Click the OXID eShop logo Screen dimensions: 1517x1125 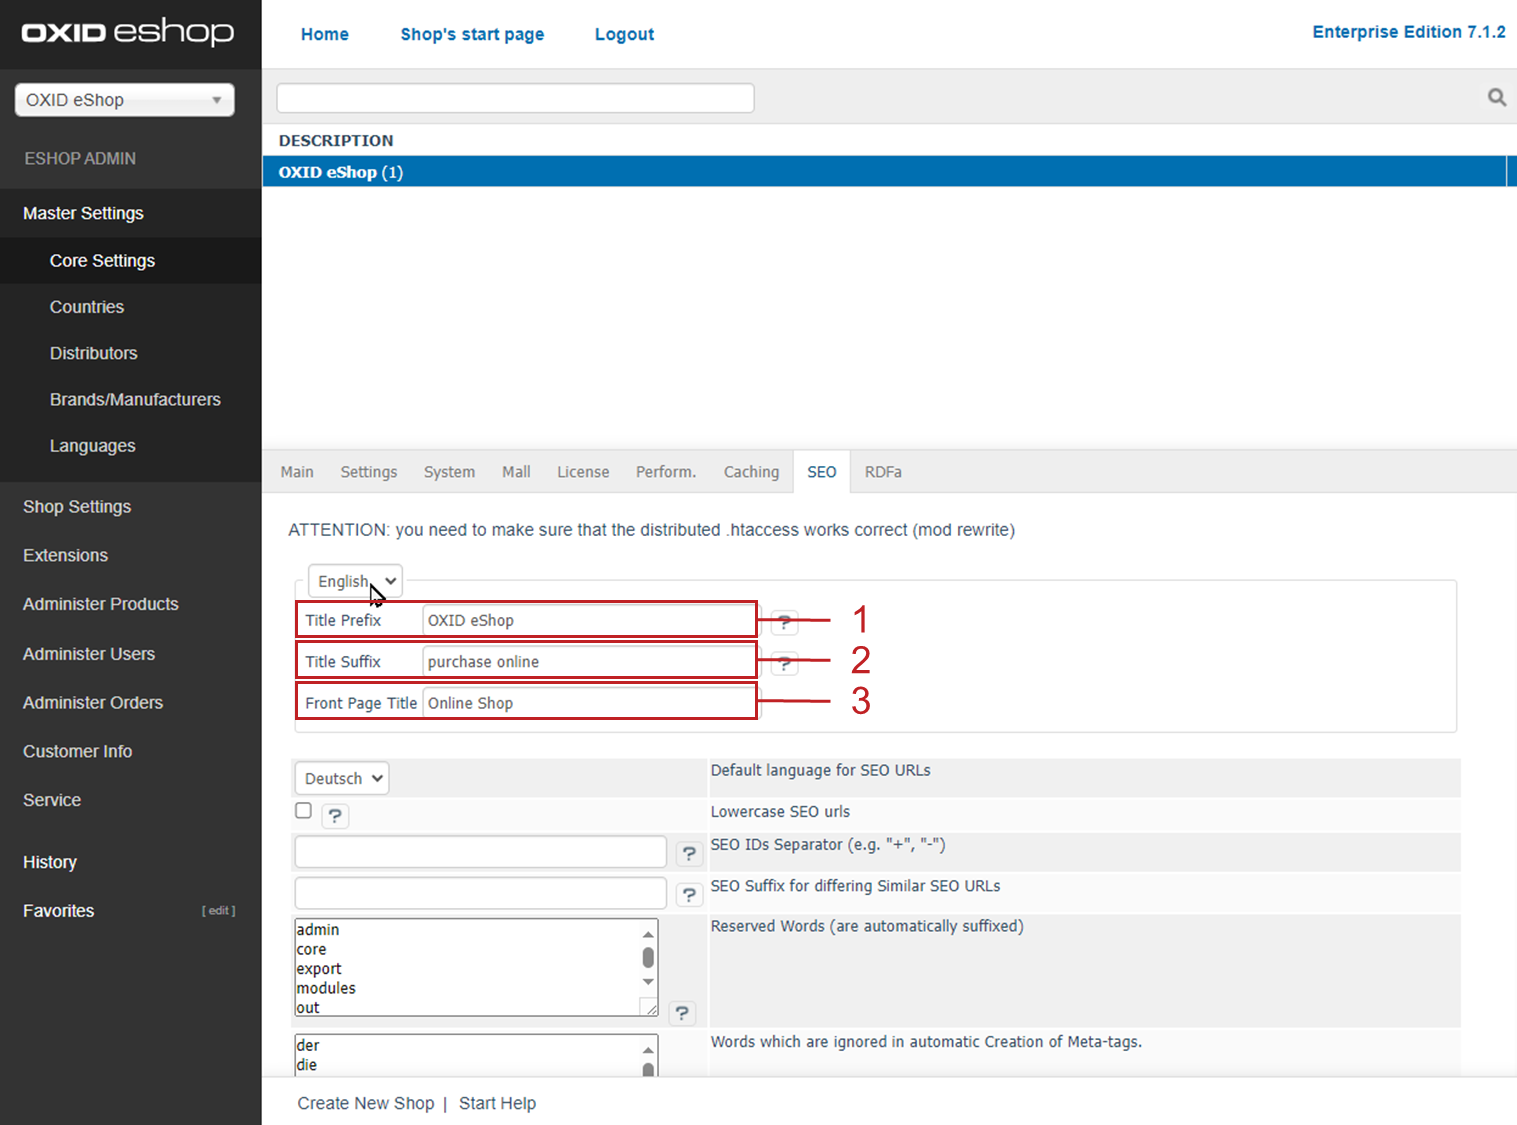click(128, 33)
